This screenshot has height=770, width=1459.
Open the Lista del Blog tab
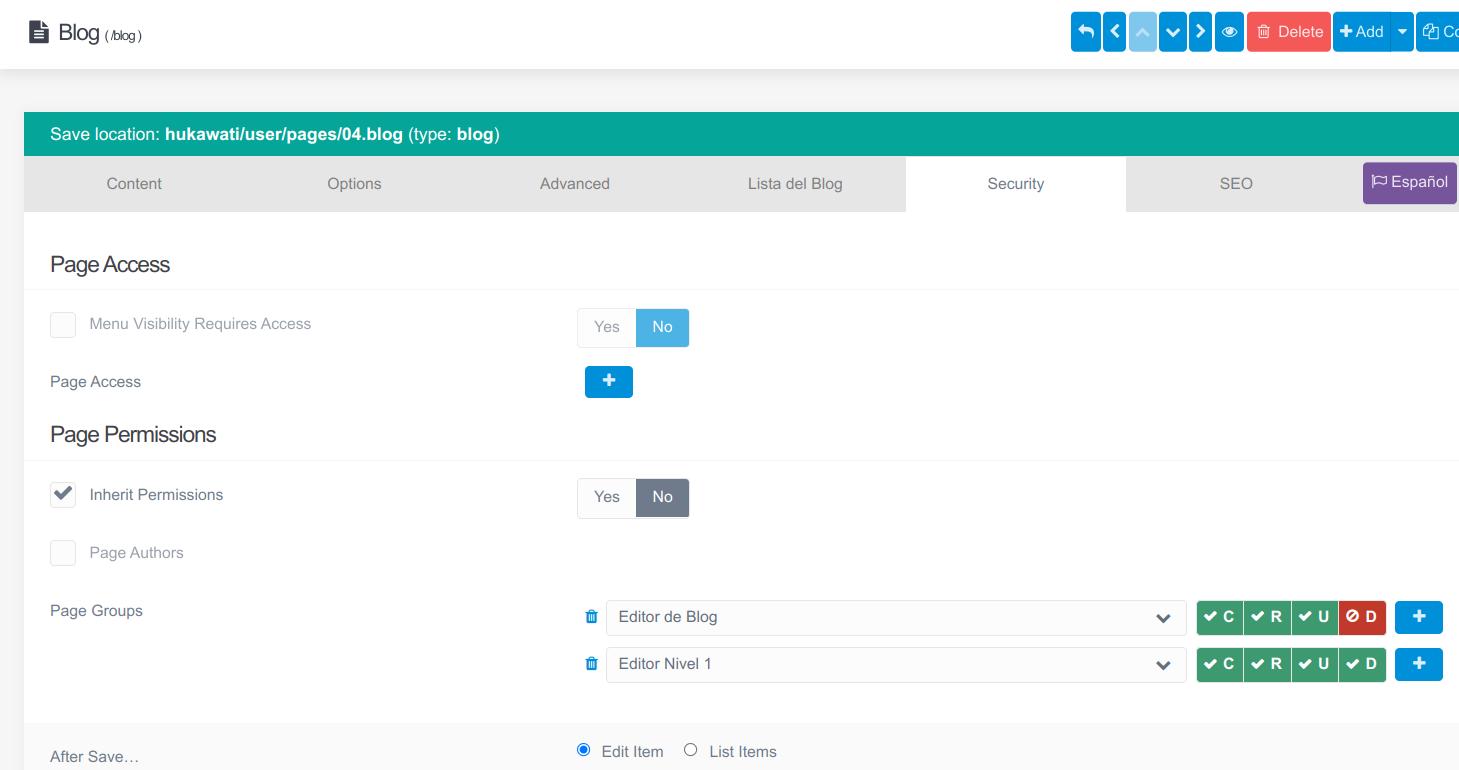point(795,184)
